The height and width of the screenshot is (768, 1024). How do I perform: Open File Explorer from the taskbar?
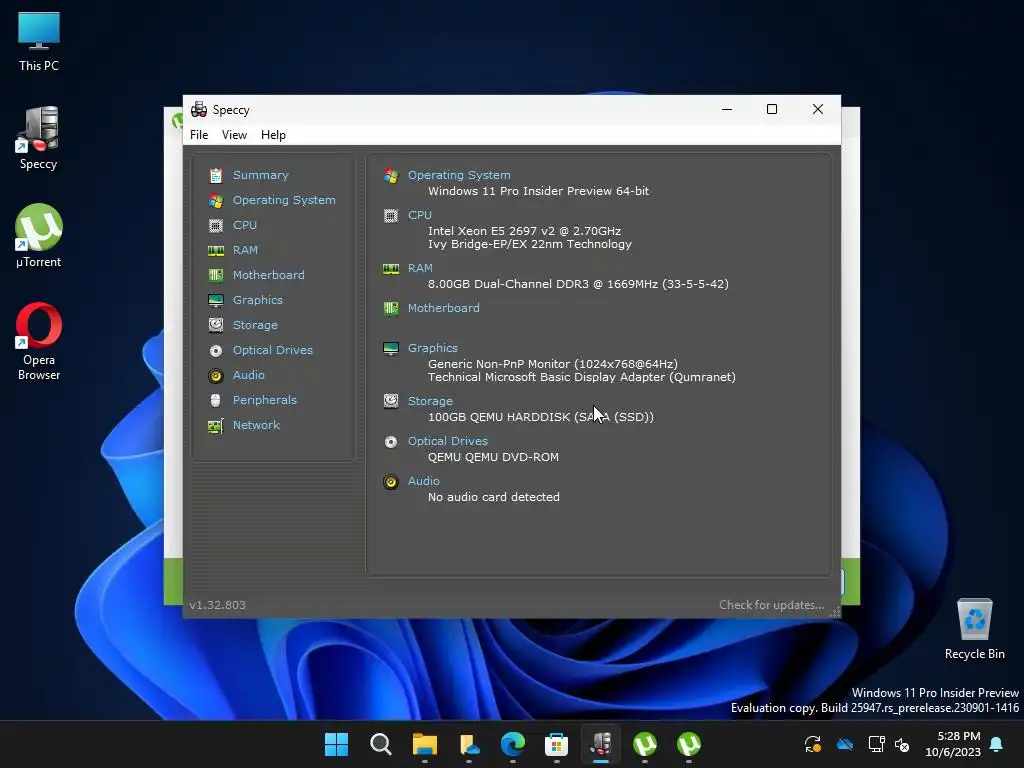click(424, 744)
